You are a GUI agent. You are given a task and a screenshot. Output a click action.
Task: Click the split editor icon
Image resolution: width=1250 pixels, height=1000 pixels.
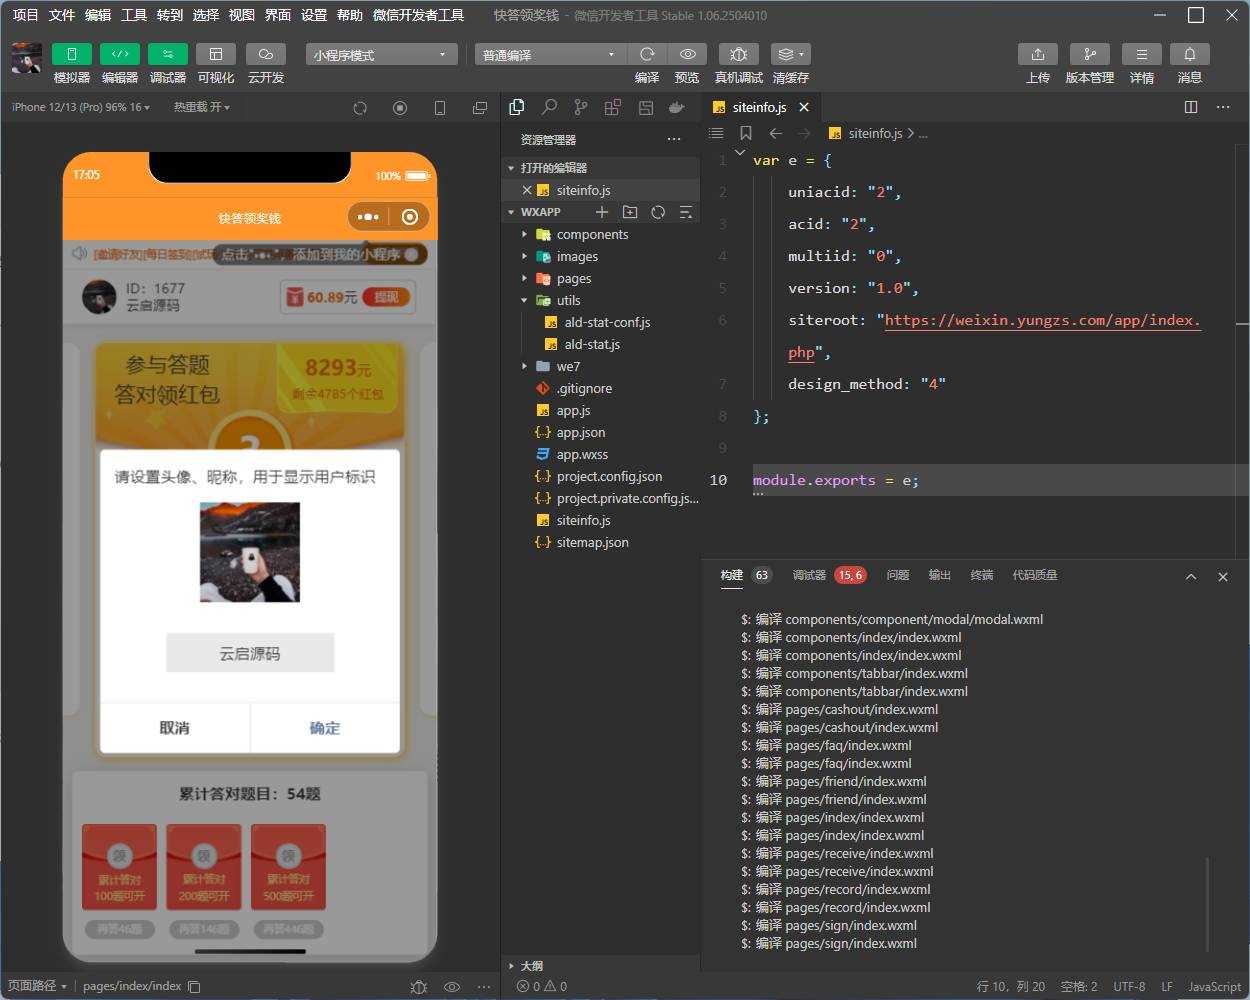pyautogui.click(x=1191, y=107)
